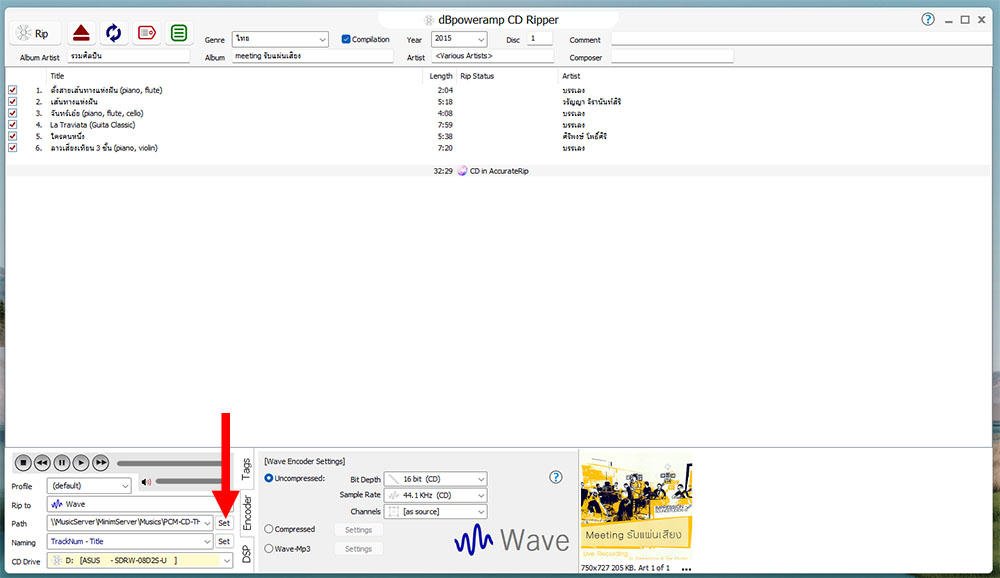Click the Set button beside Path
The height and width of the screenshot is (578, 1000).
(x=224, y=523)
